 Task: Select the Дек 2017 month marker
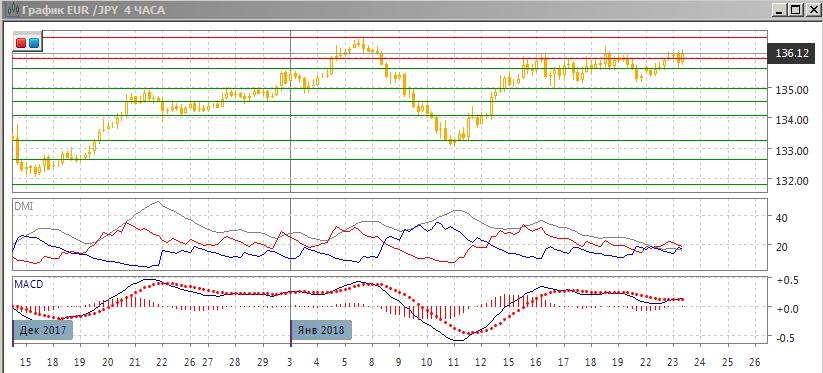click(43, 331)
